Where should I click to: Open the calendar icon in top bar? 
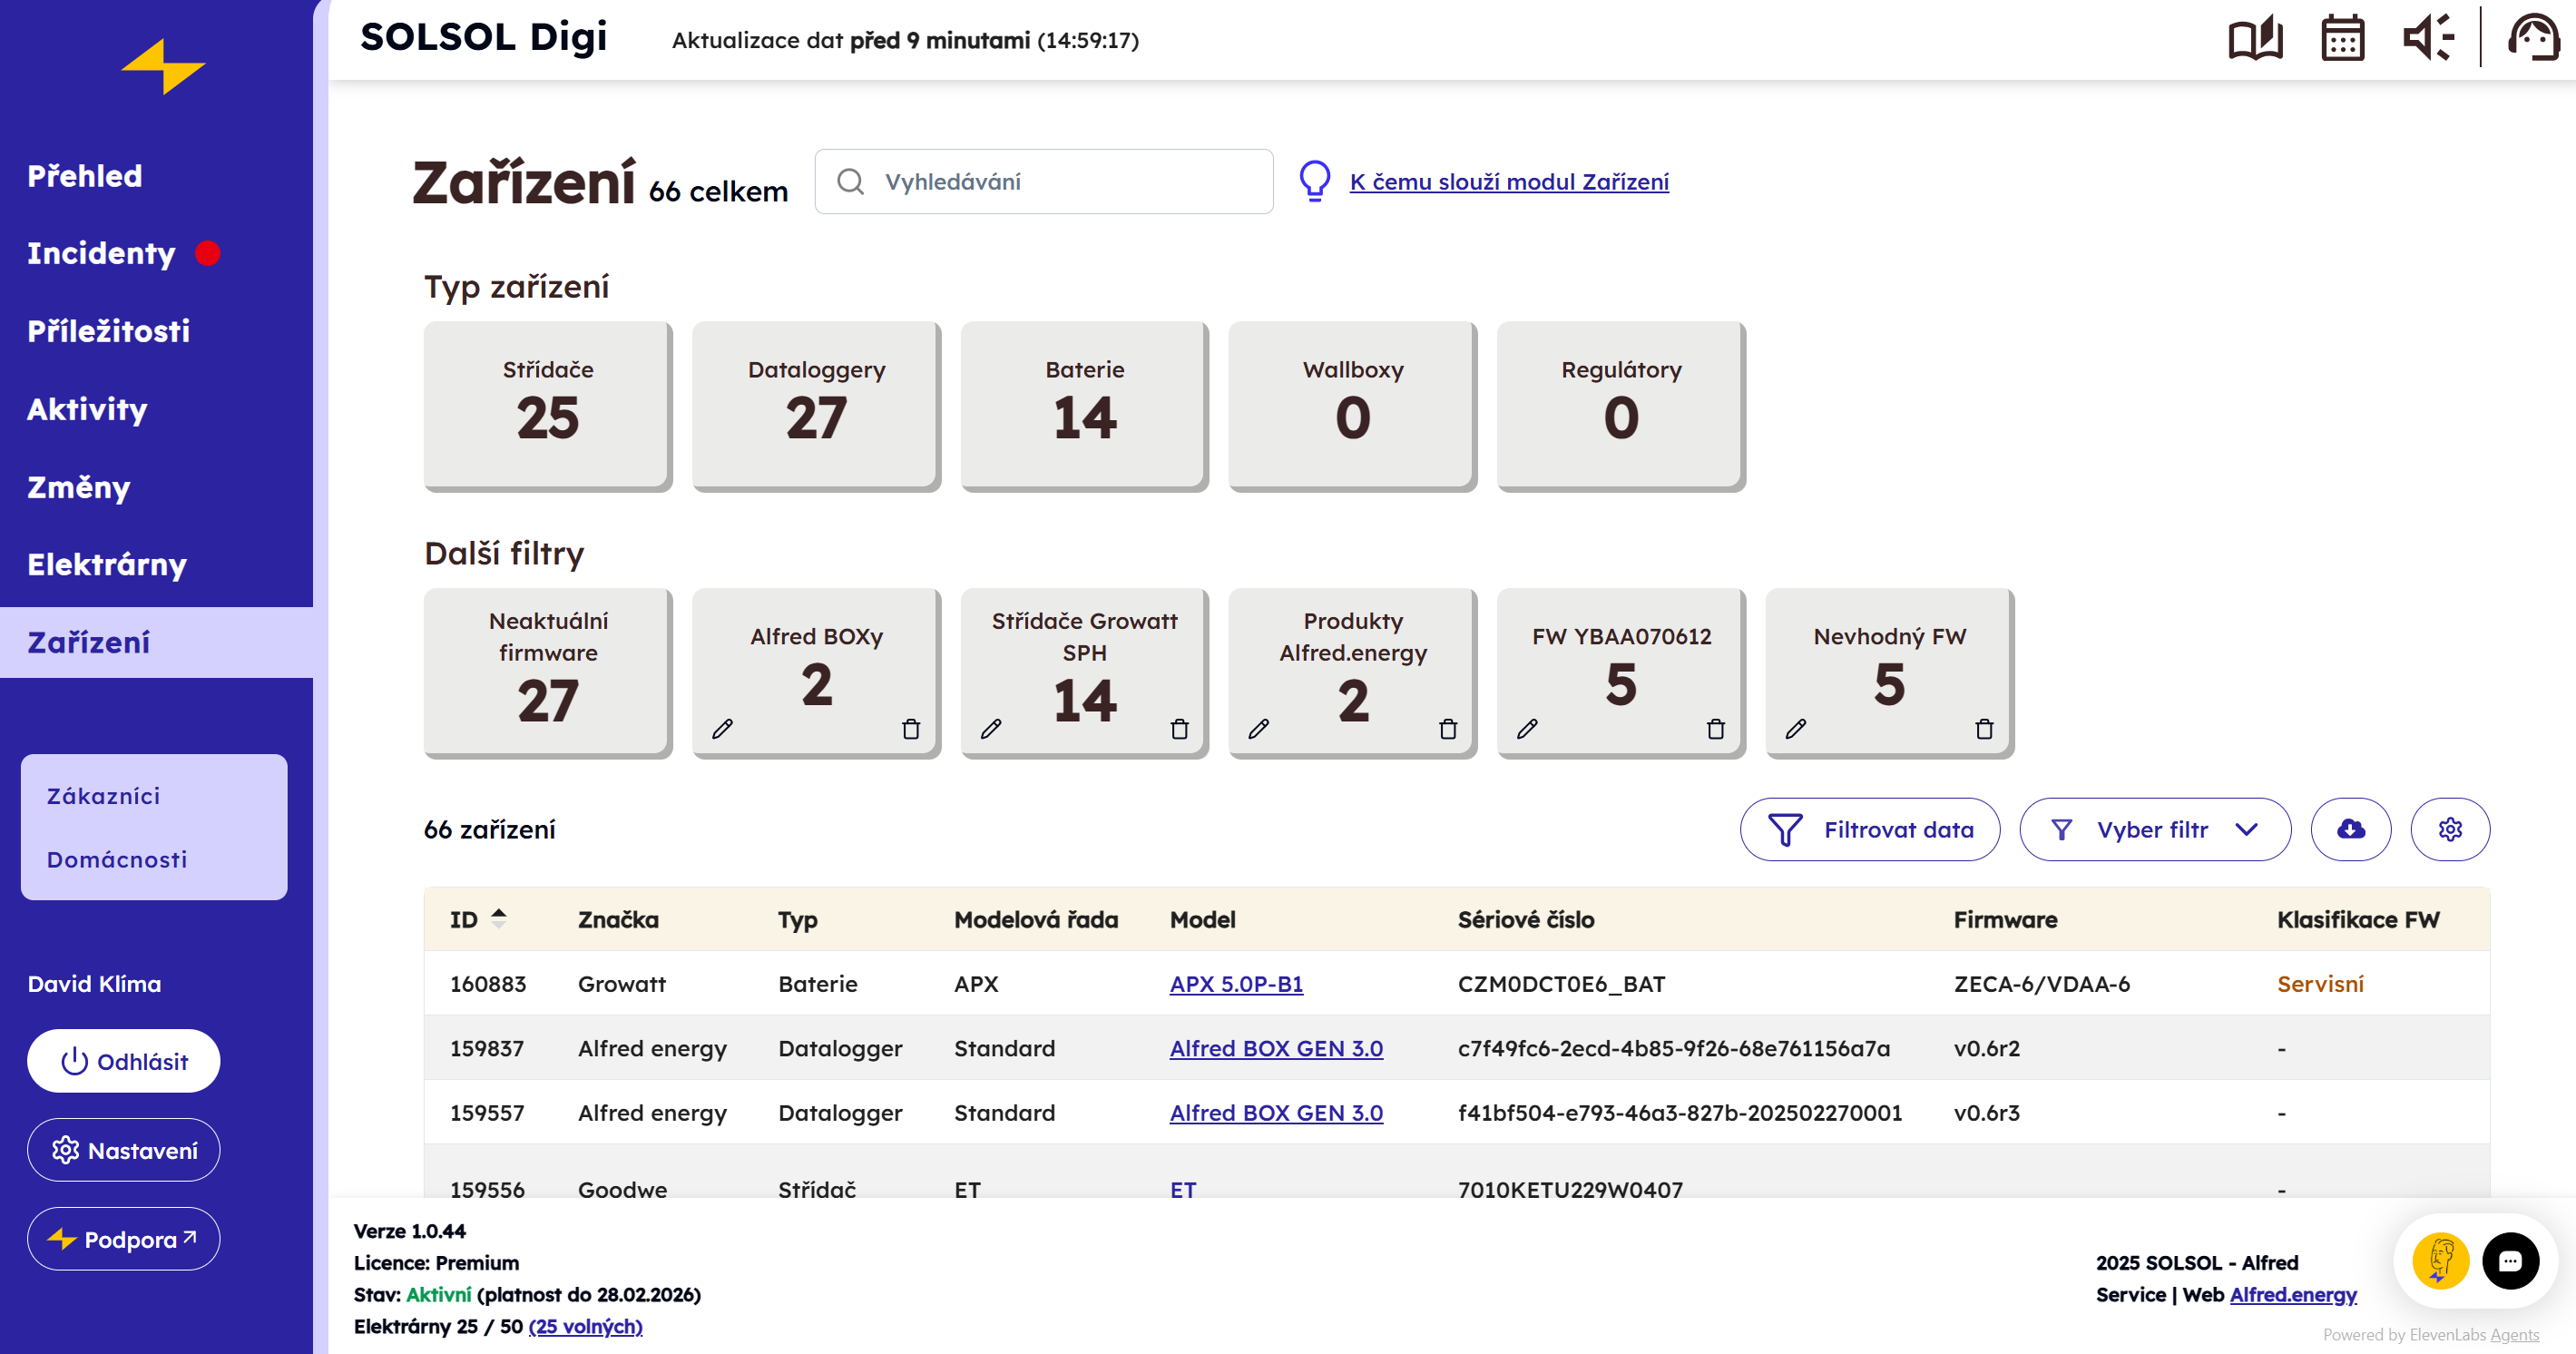[2341, 39]
